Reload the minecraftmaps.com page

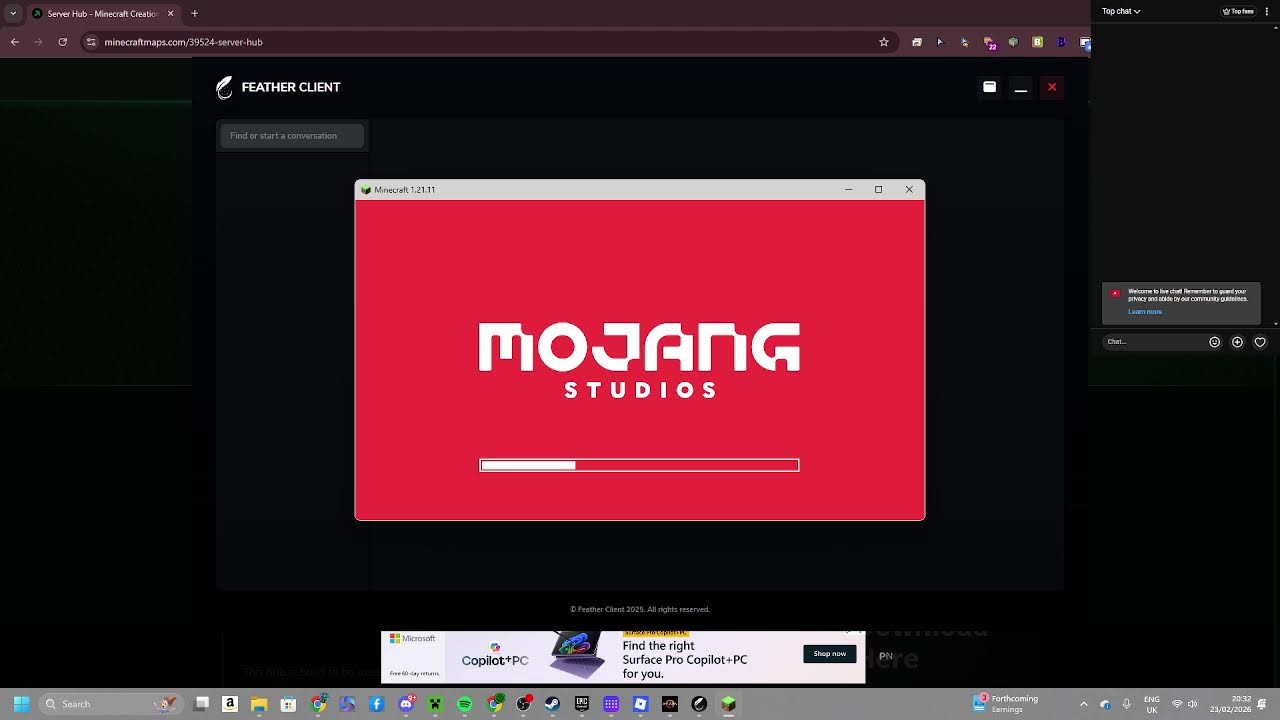(62, 42)
